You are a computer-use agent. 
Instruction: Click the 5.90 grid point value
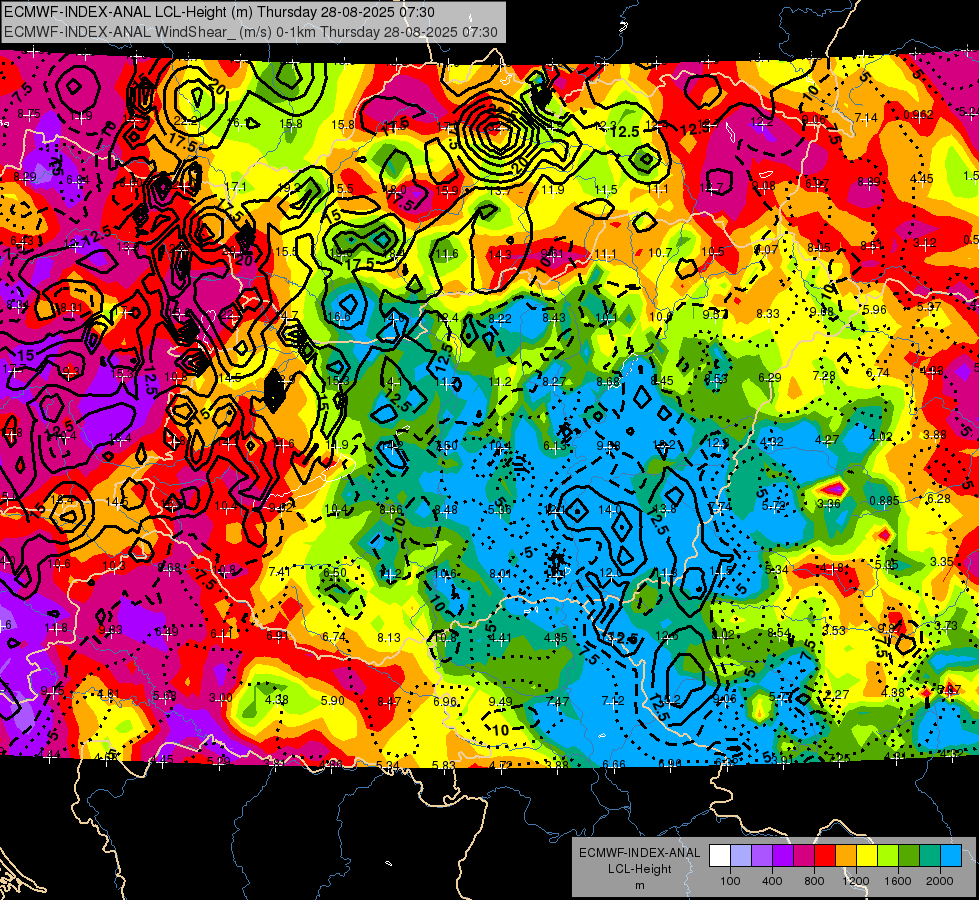pyautogui.click(x=332, y=701)
